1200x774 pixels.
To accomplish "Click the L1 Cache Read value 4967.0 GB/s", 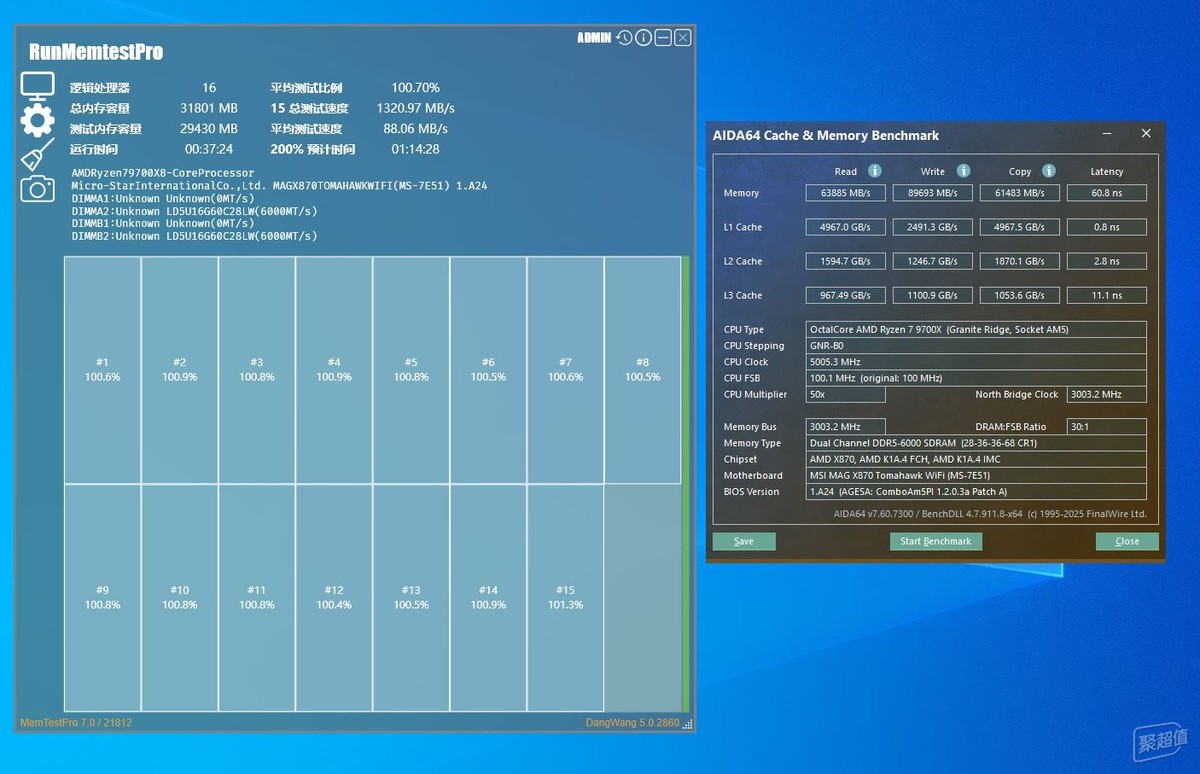I will 846,227.
